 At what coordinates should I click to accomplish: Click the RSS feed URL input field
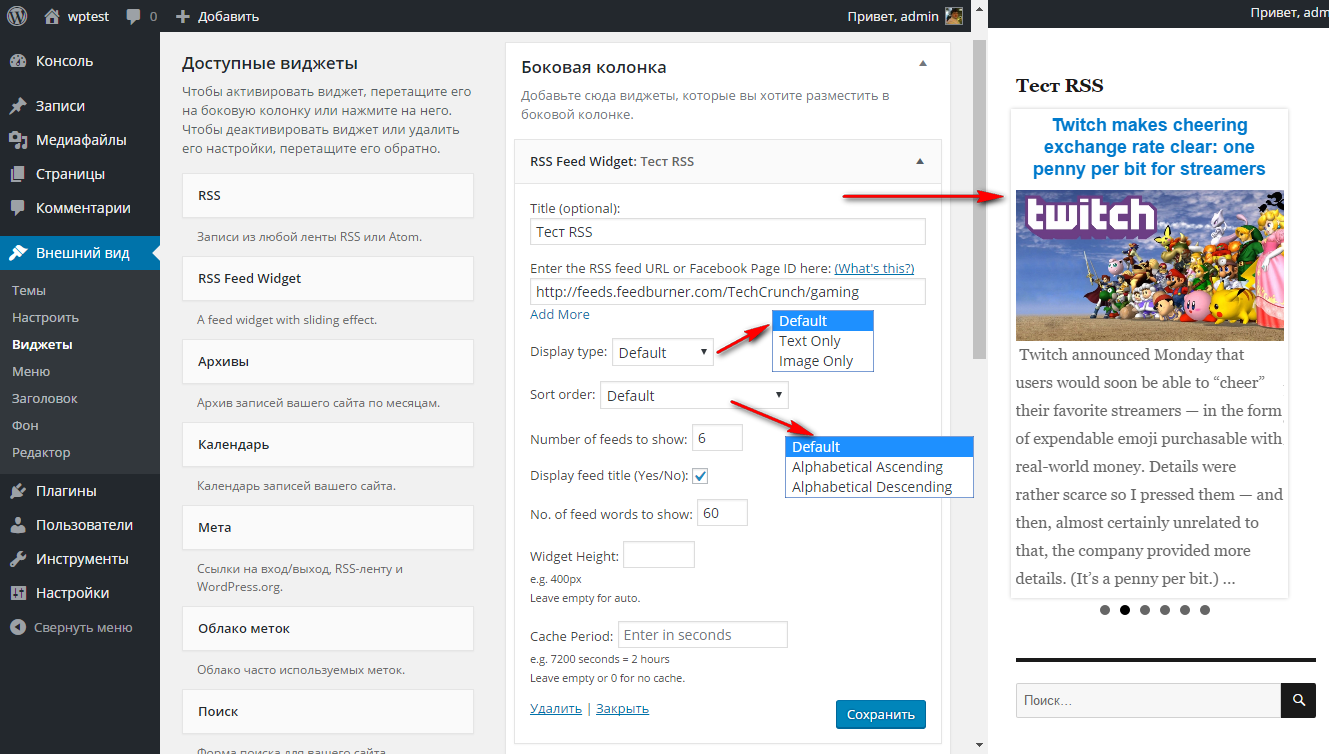coord(728,292)
